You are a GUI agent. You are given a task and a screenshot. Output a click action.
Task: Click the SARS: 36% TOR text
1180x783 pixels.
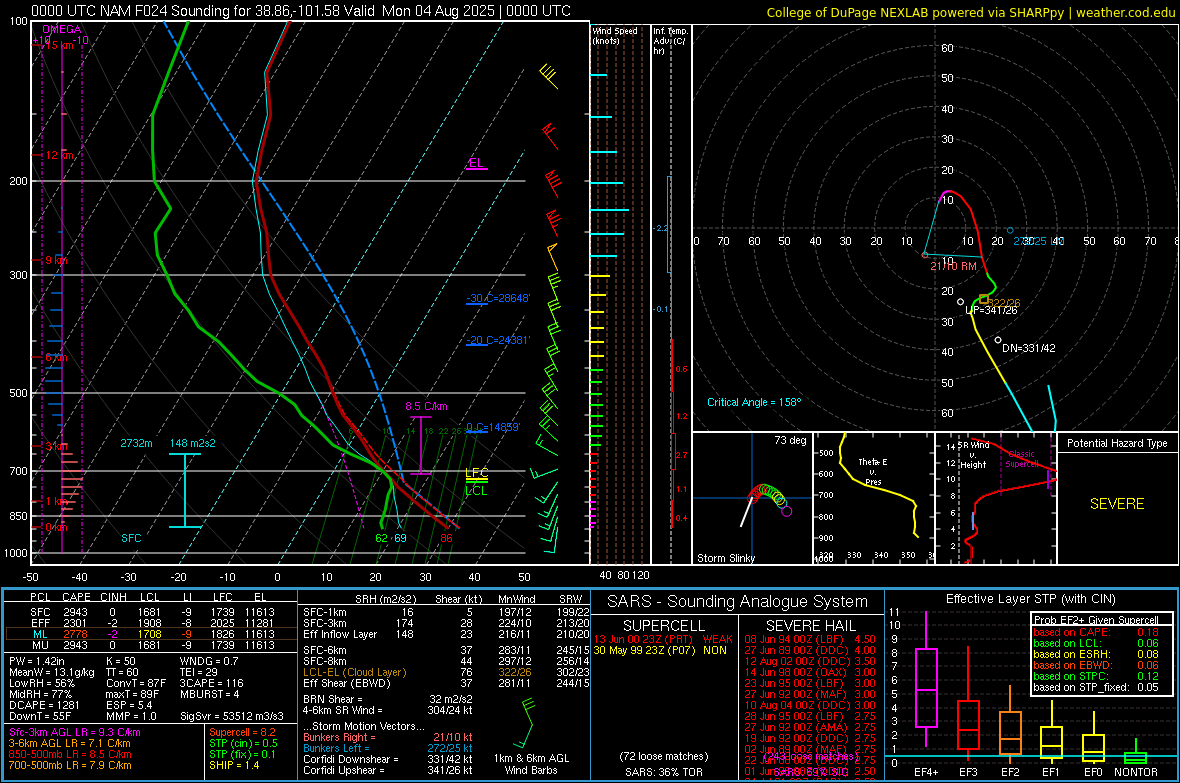663,772
